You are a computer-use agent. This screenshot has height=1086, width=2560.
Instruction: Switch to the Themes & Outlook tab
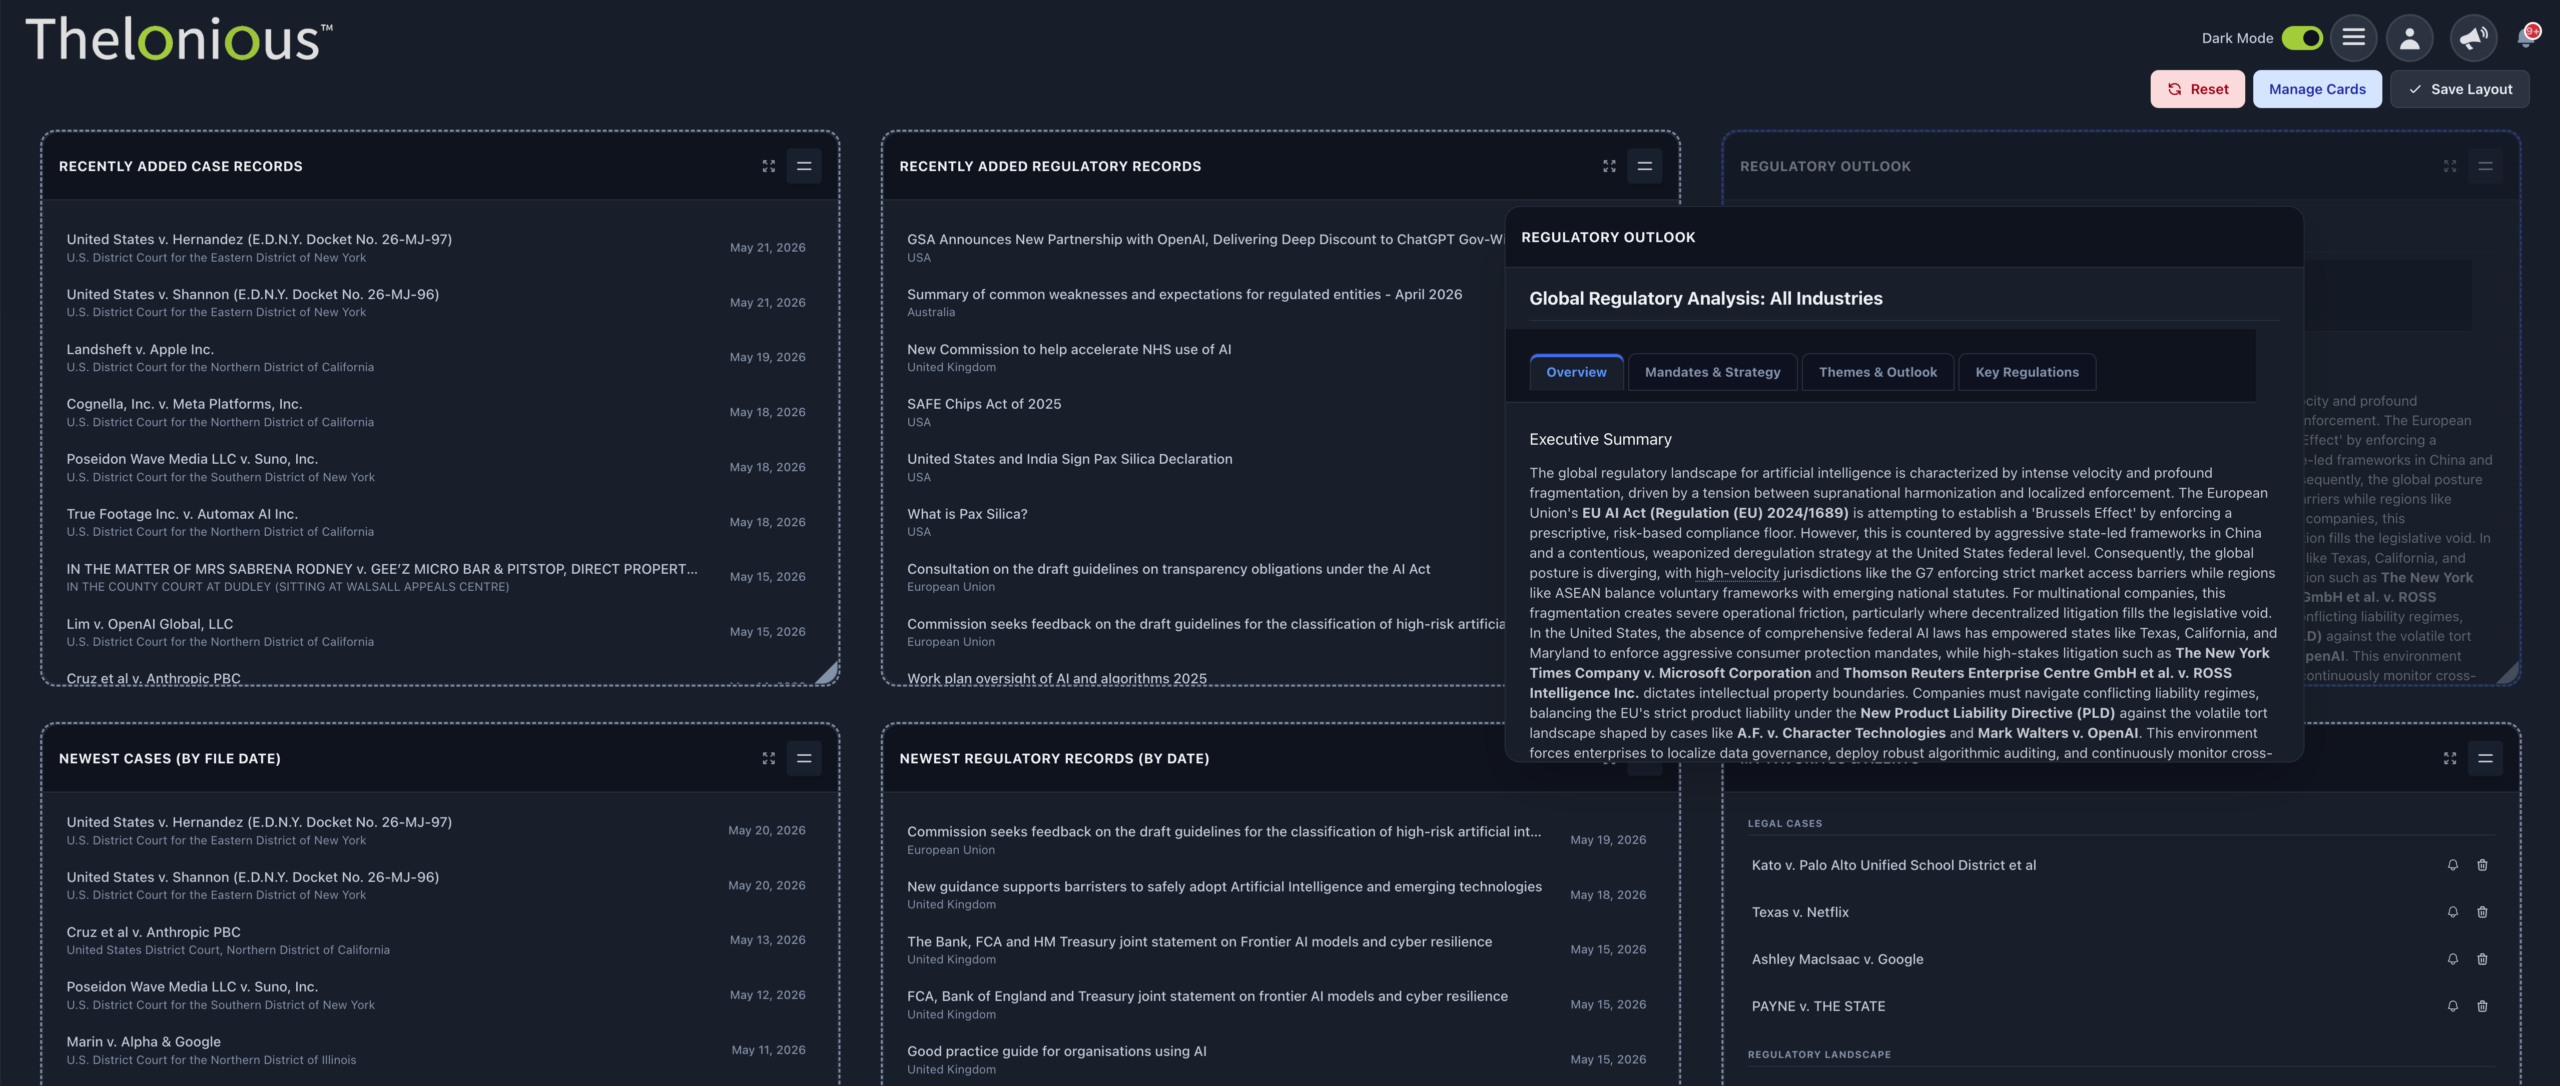pos(1877,372)
